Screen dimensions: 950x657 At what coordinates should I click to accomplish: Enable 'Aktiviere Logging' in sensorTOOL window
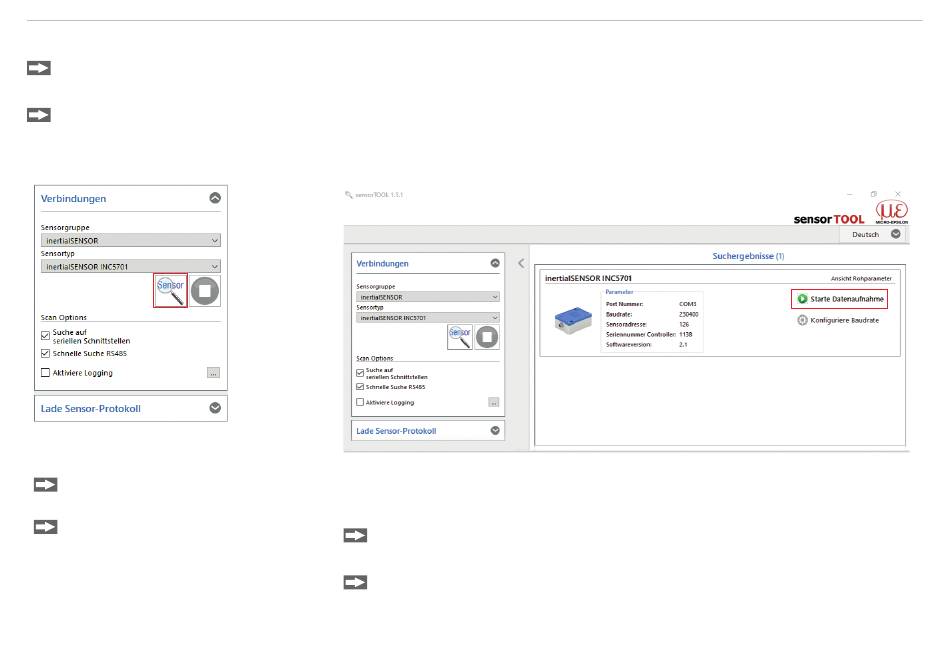360,402
